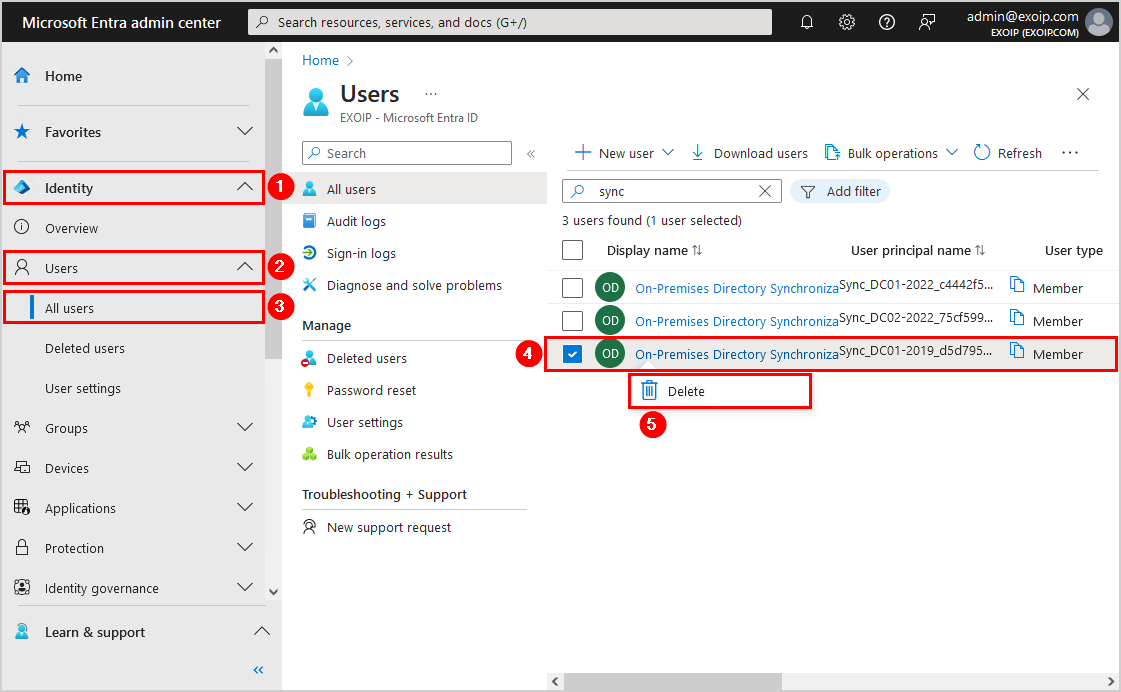The image size is (1121, 692).
Task: Click the Devices icon in sidebar
Action: click(x=22, y=468)
